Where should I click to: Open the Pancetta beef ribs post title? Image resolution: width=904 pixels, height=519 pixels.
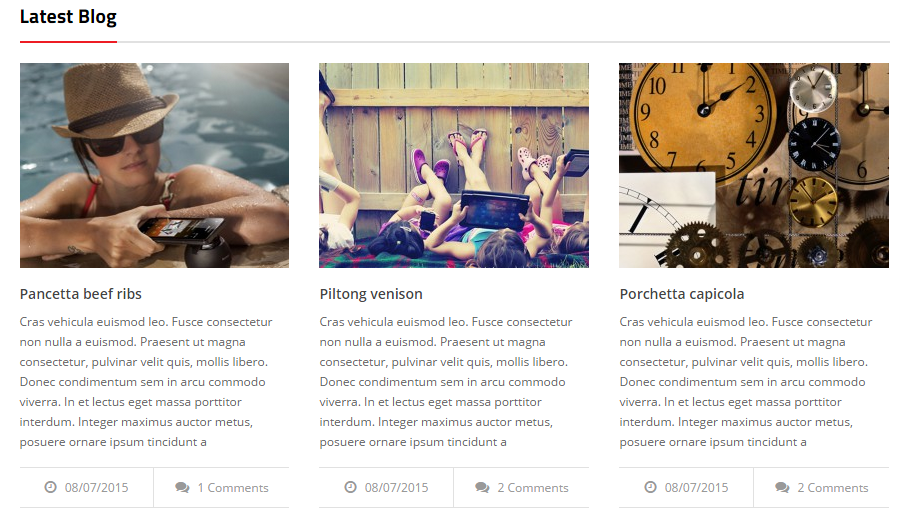pos(81,294)
